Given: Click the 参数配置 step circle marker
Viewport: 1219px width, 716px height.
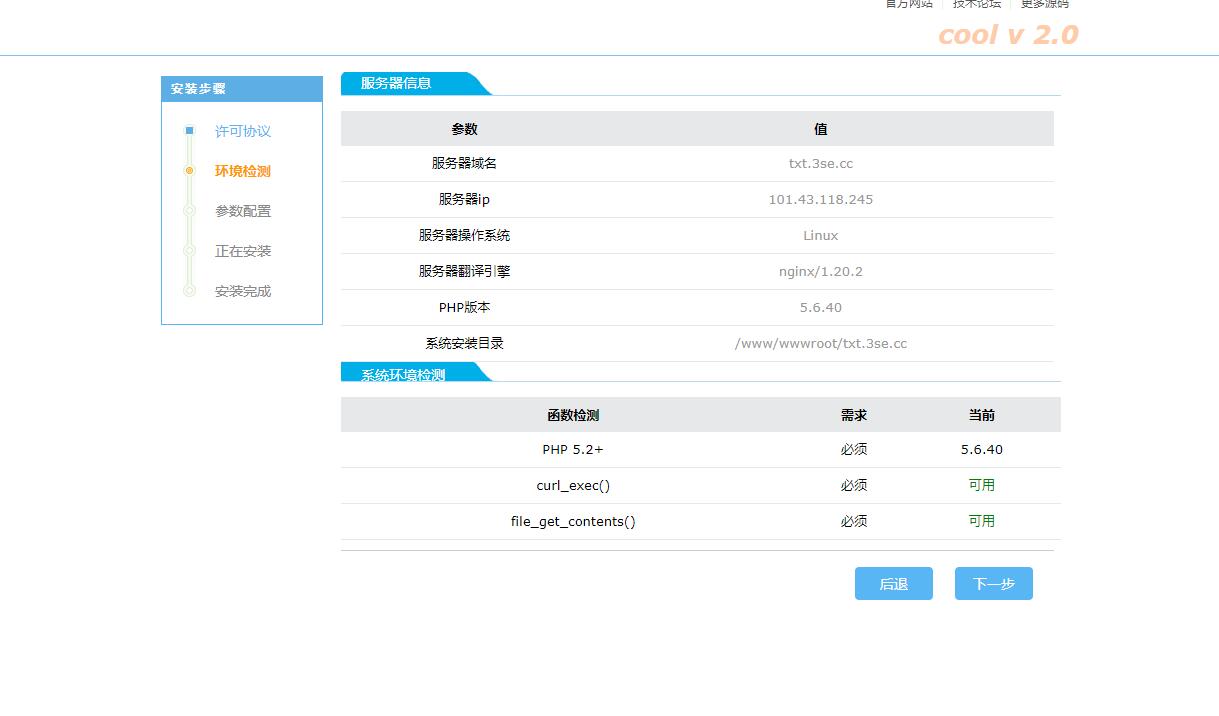Looking at the screenshot, I should [189, 211].
